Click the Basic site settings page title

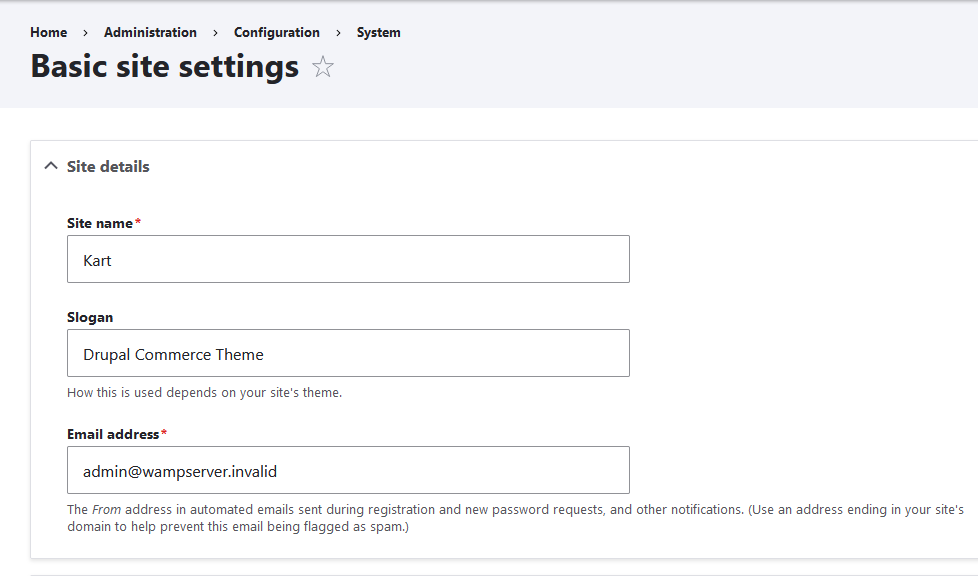[165, 66]
